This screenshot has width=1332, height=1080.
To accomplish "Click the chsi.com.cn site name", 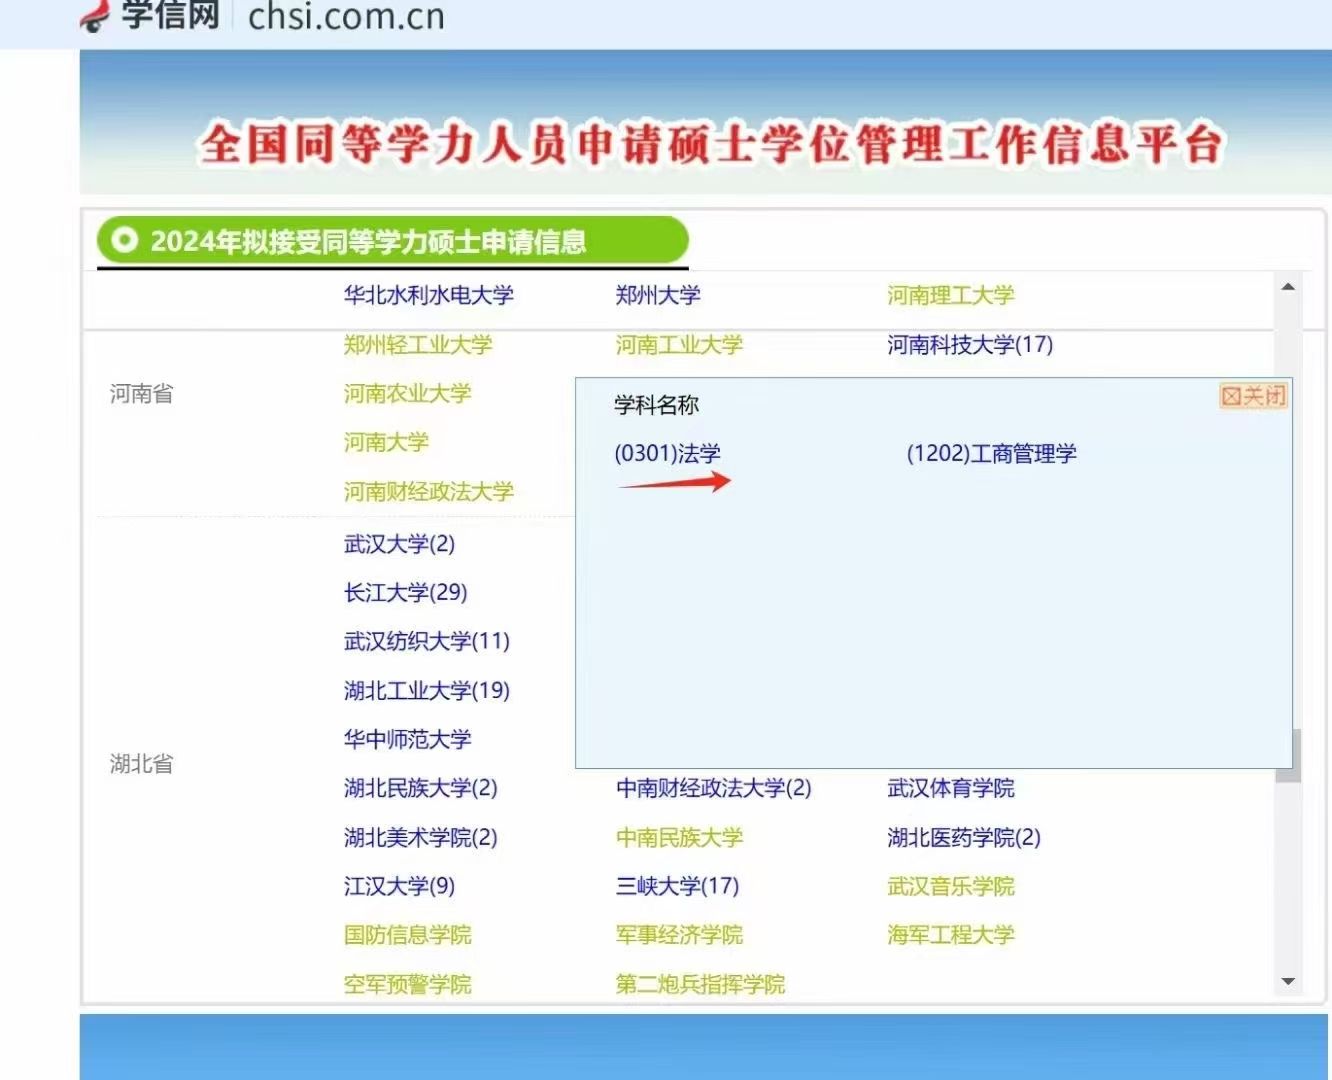I will click(346, 16).
